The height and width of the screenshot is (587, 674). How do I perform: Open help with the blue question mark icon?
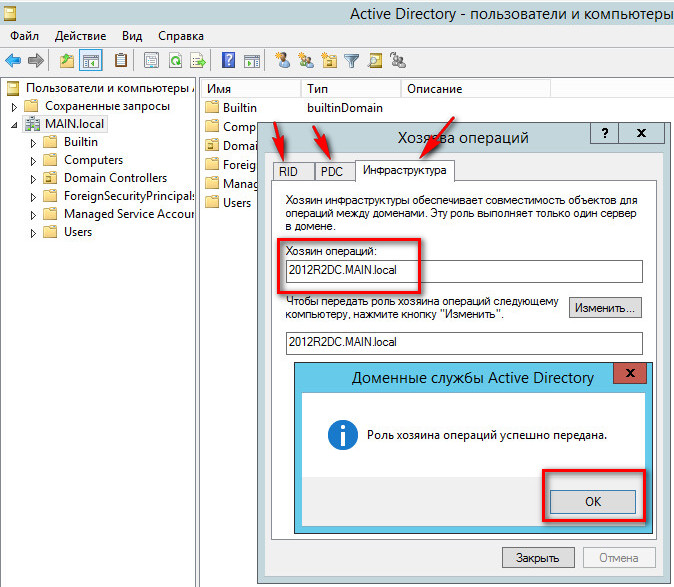pyautogui.click(x=228, y=60)
